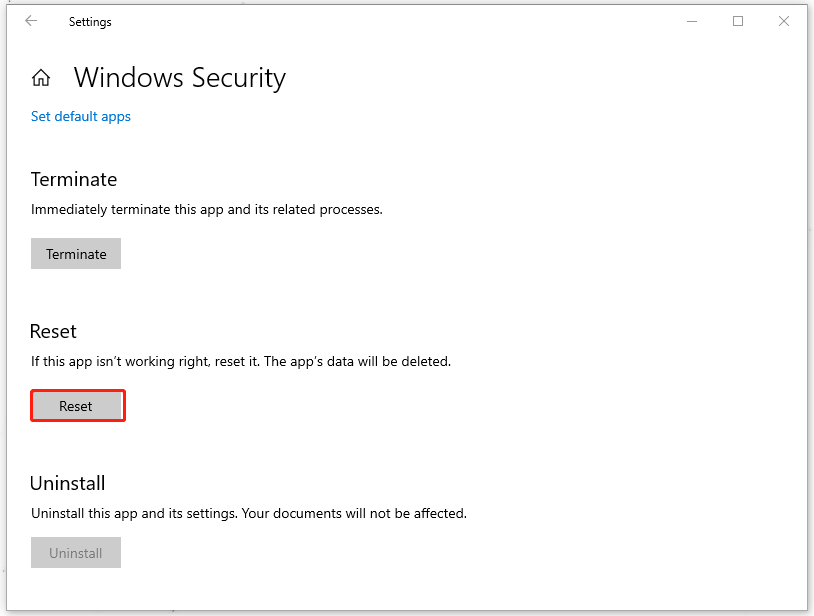Screen dimensions: 814x616
Task: Click the grayed-out Uninstall button
Action: pos(75,552)
